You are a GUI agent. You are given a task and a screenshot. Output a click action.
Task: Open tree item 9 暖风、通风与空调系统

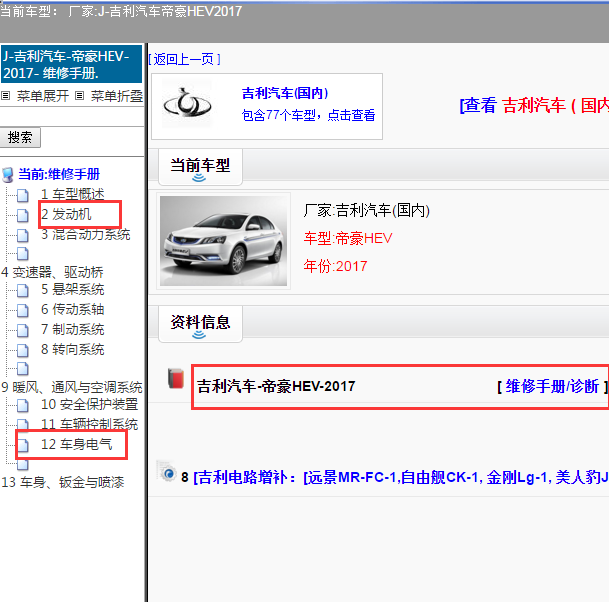click(x=72, y=387)
